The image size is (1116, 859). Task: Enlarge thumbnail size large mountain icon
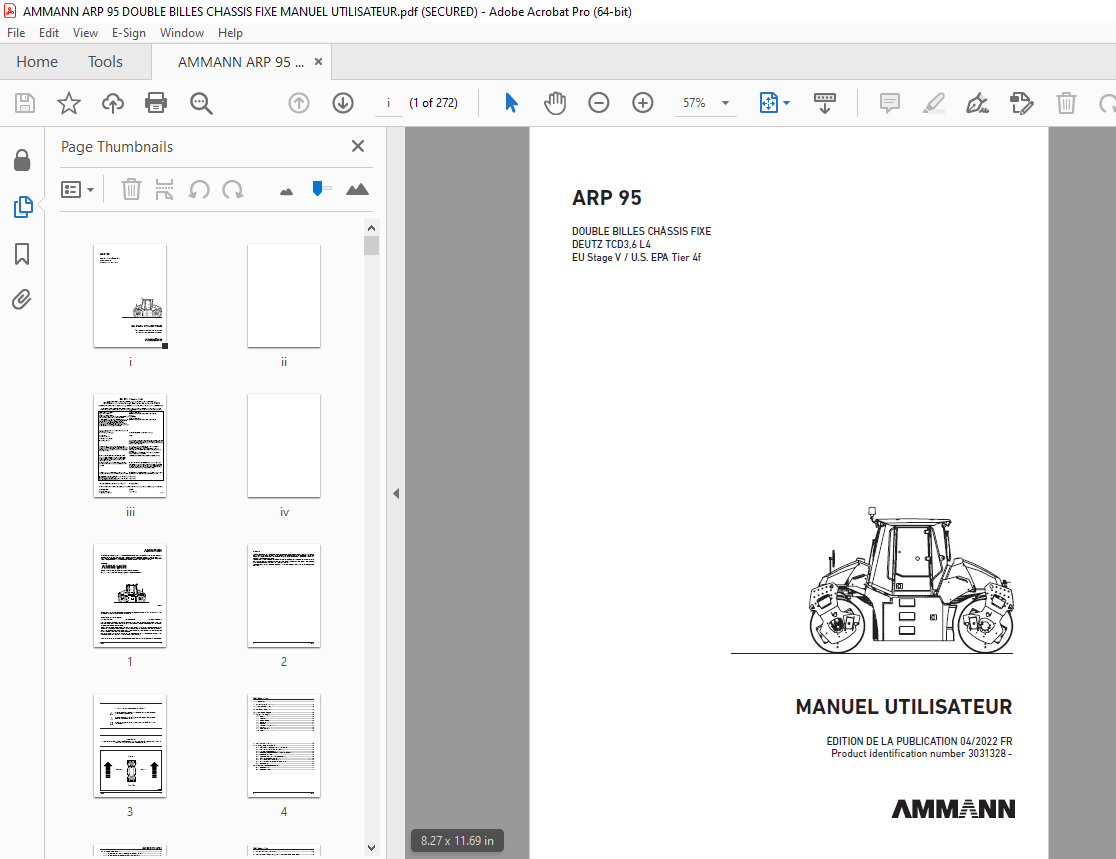click(357, 189)
